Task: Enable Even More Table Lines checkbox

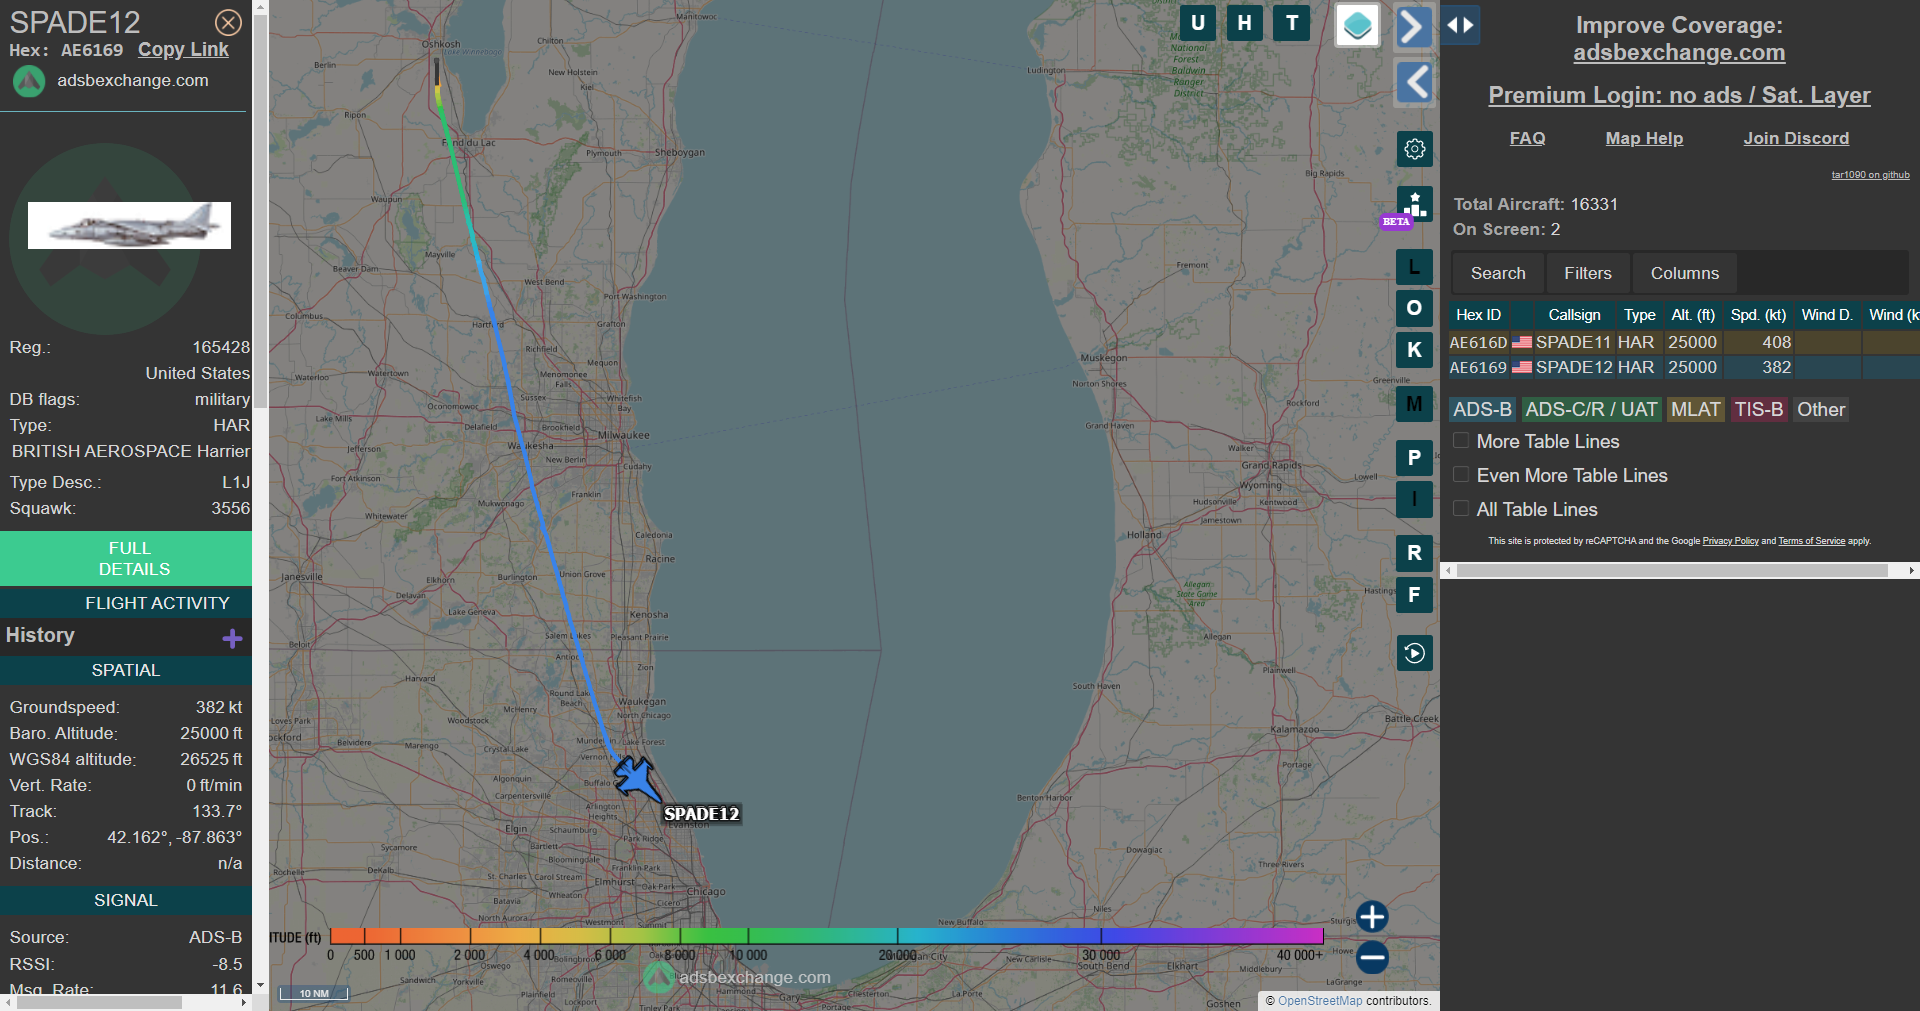Action: [x=1461, y=475]
